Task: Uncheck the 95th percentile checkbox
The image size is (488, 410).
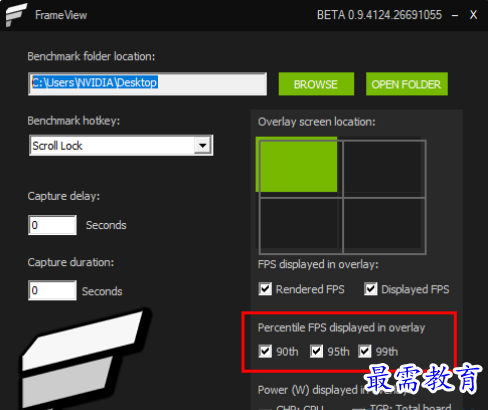Action: (316, 351)
